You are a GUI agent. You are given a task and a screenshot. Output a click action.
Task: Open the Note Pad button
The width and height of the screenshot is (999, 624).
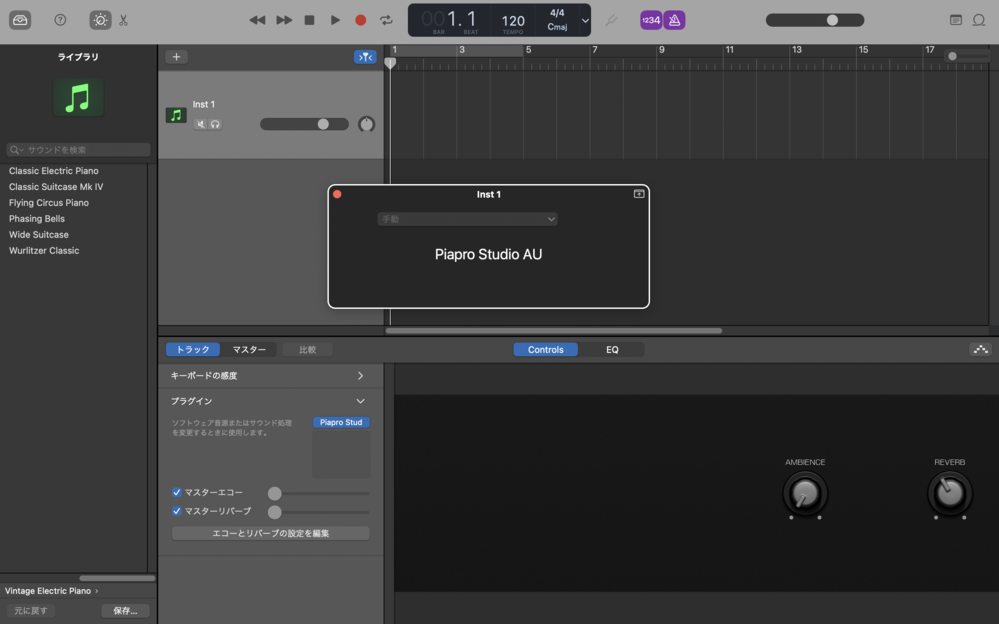click(956, 20)
